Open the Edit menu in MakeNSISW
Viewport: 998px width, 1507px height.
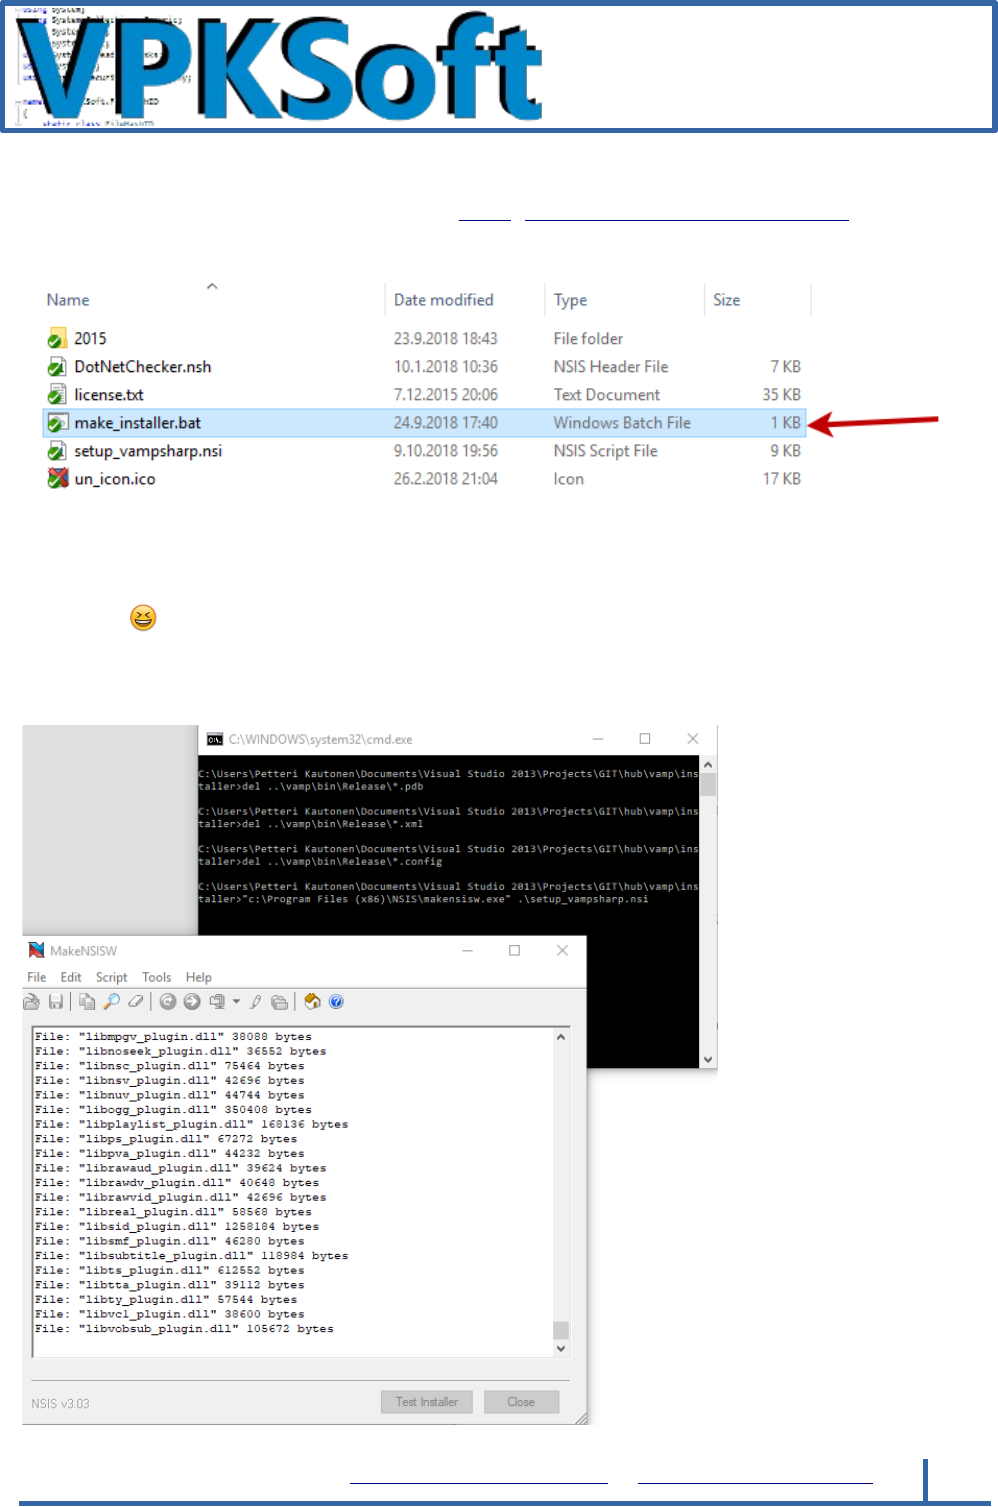click(71, 977)
